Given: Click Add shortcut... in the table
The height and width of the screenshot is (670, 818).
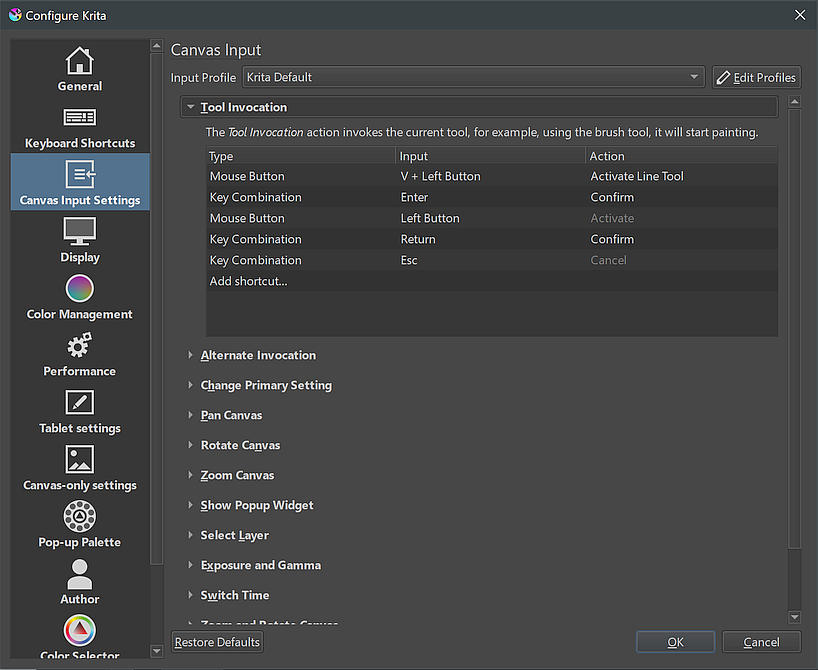Looking at the screenshot, I should point(248,281).
